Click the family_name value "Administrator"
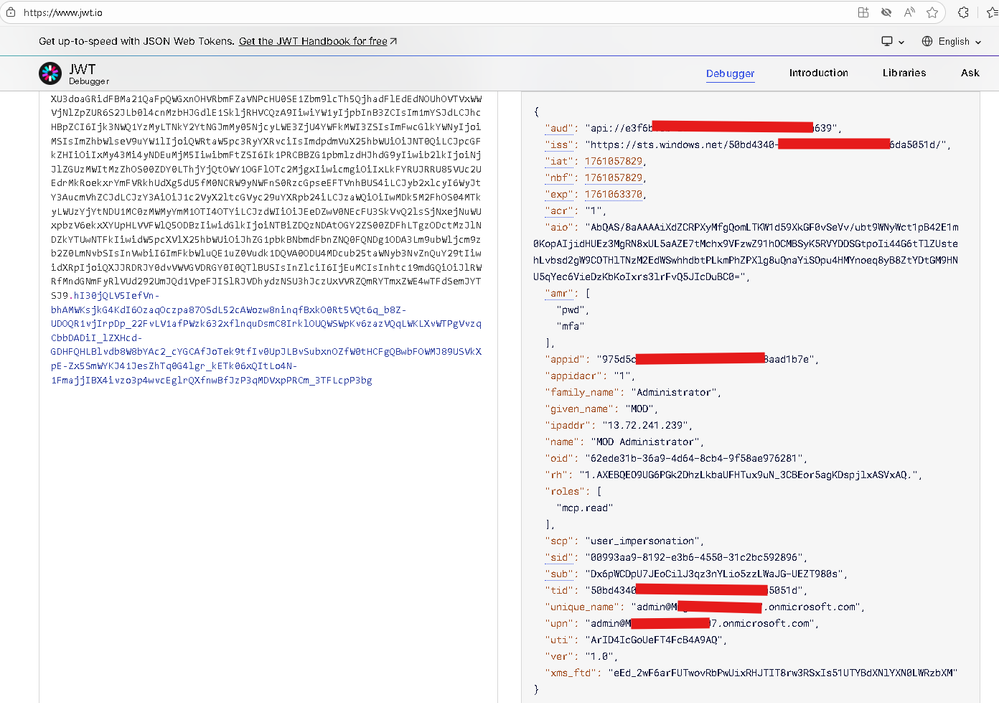The width and height of the screenshot is (999, 703). (675, 393)
